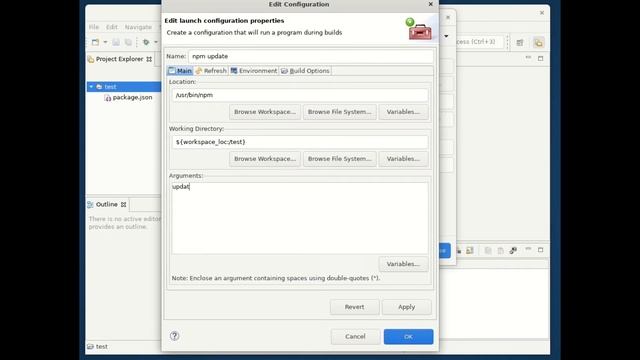Close the Edit Configuration dialog

click(430, 4)
